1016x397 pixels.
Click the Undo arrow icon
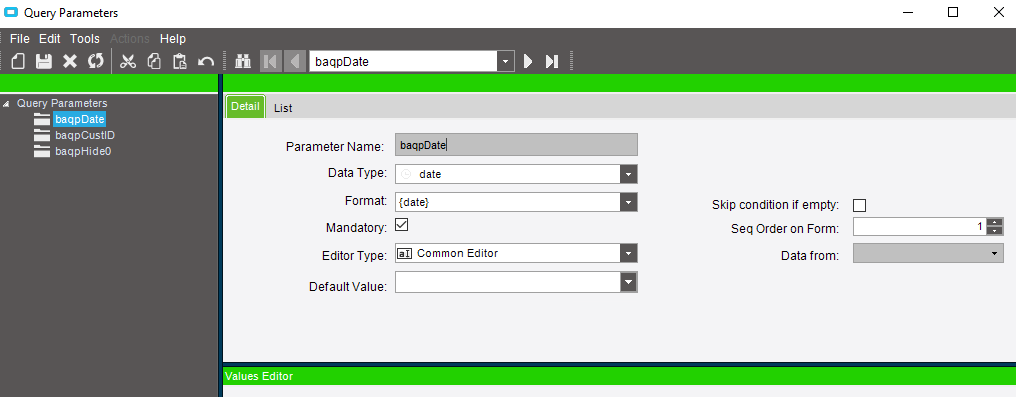click(x=205, y=62)
